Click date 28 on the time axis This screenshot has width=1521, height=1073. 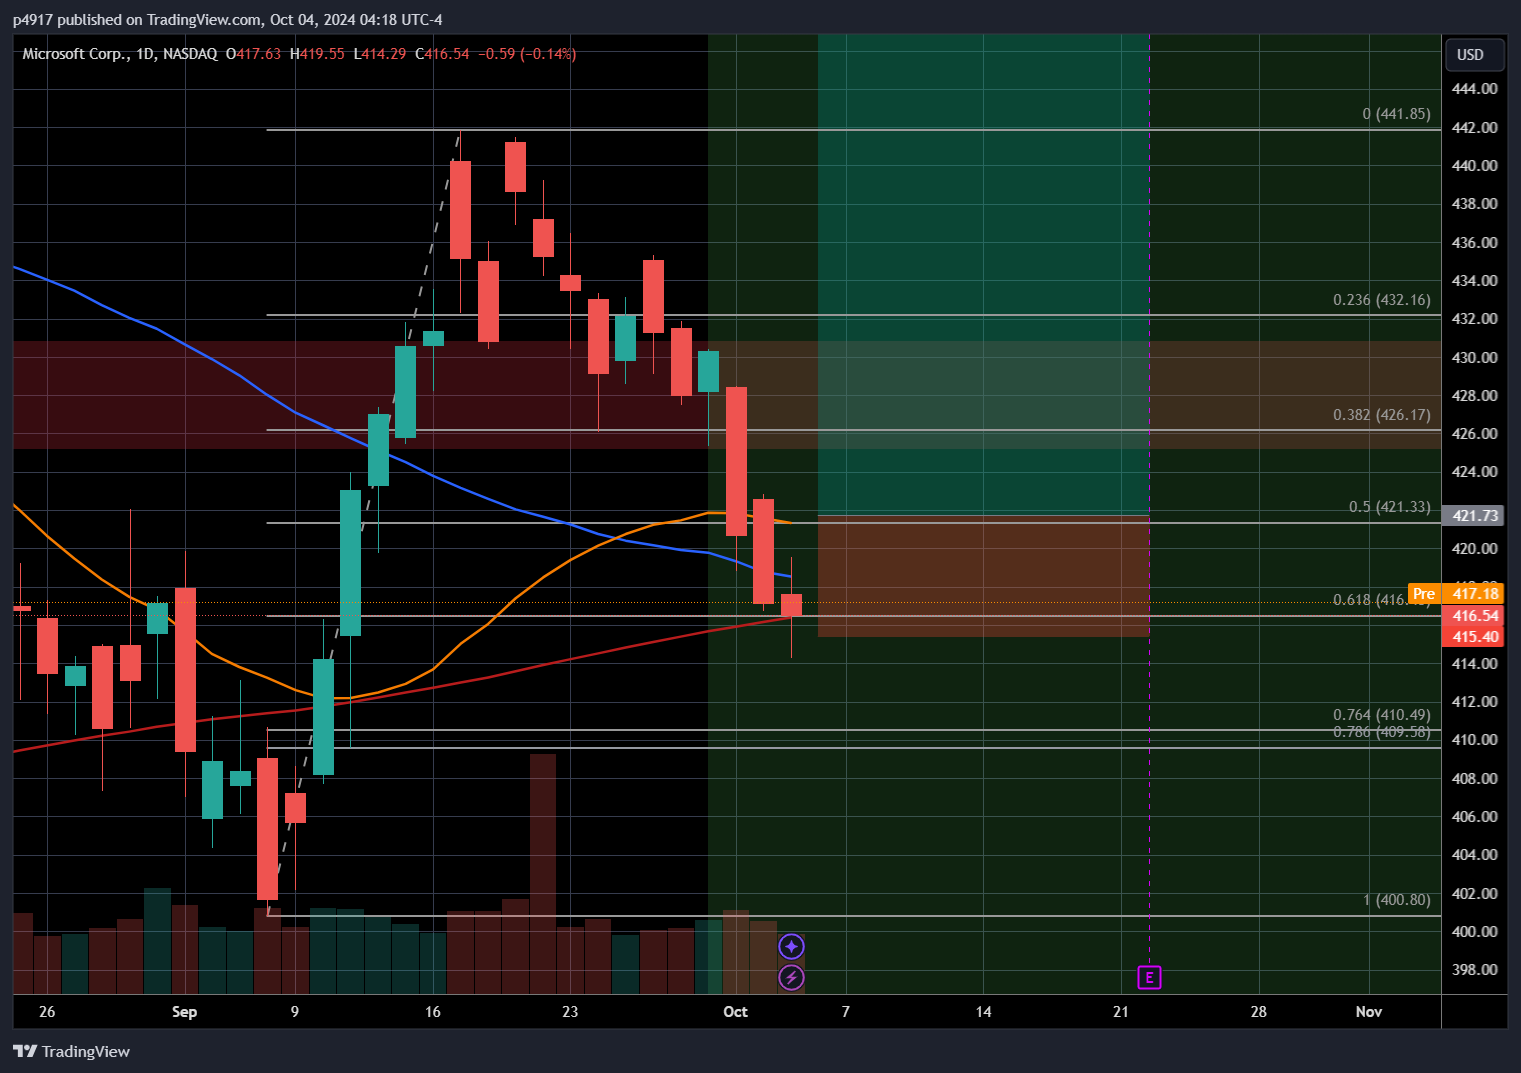click(x=1258, y=1012)
